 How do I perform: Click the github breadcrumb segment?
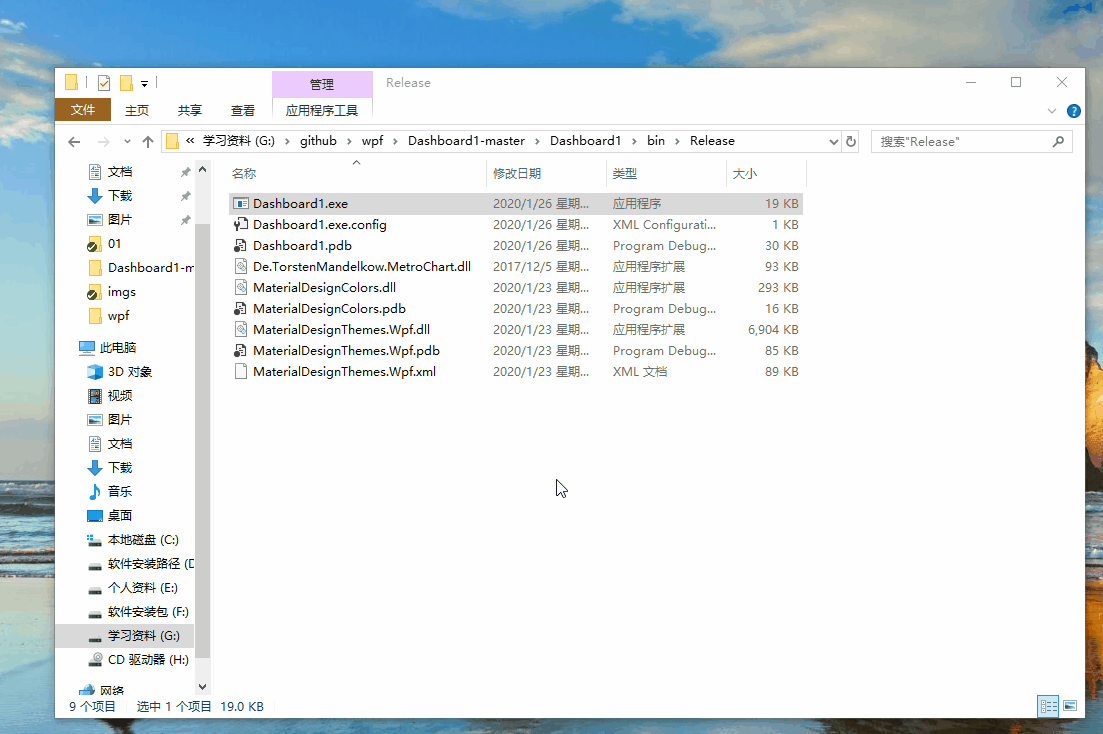(x=318, y=141)
